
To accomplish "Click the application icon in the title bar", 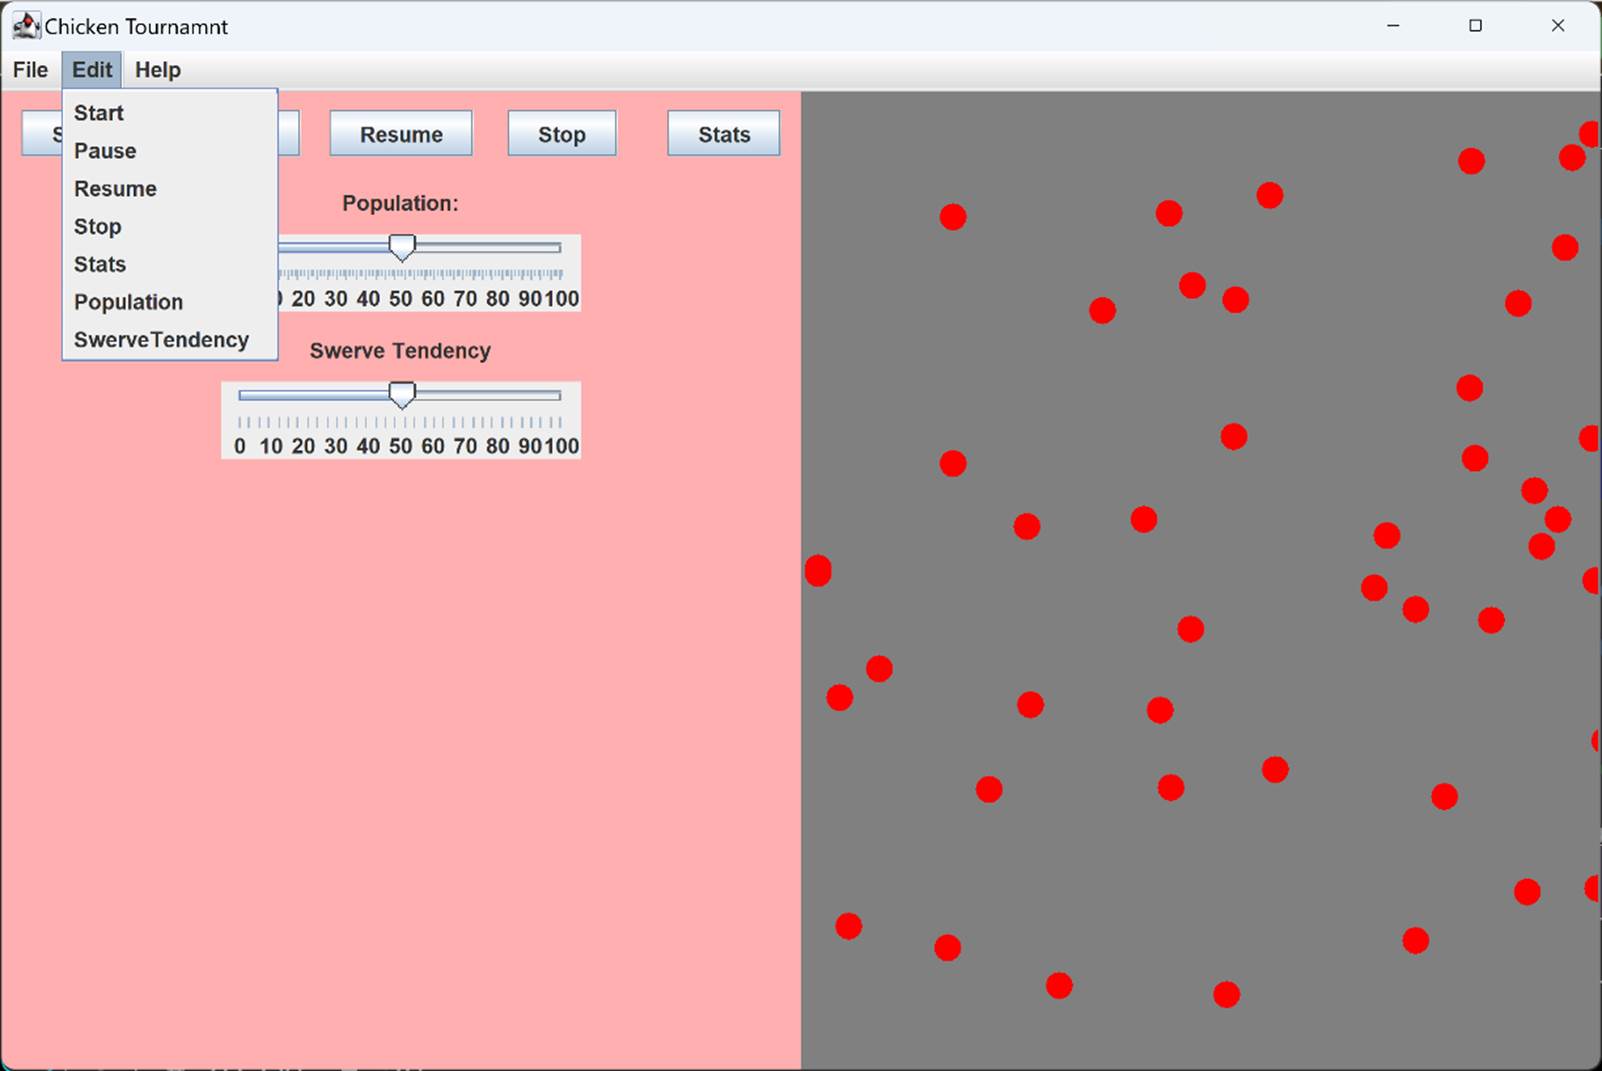I will point(25,25).
